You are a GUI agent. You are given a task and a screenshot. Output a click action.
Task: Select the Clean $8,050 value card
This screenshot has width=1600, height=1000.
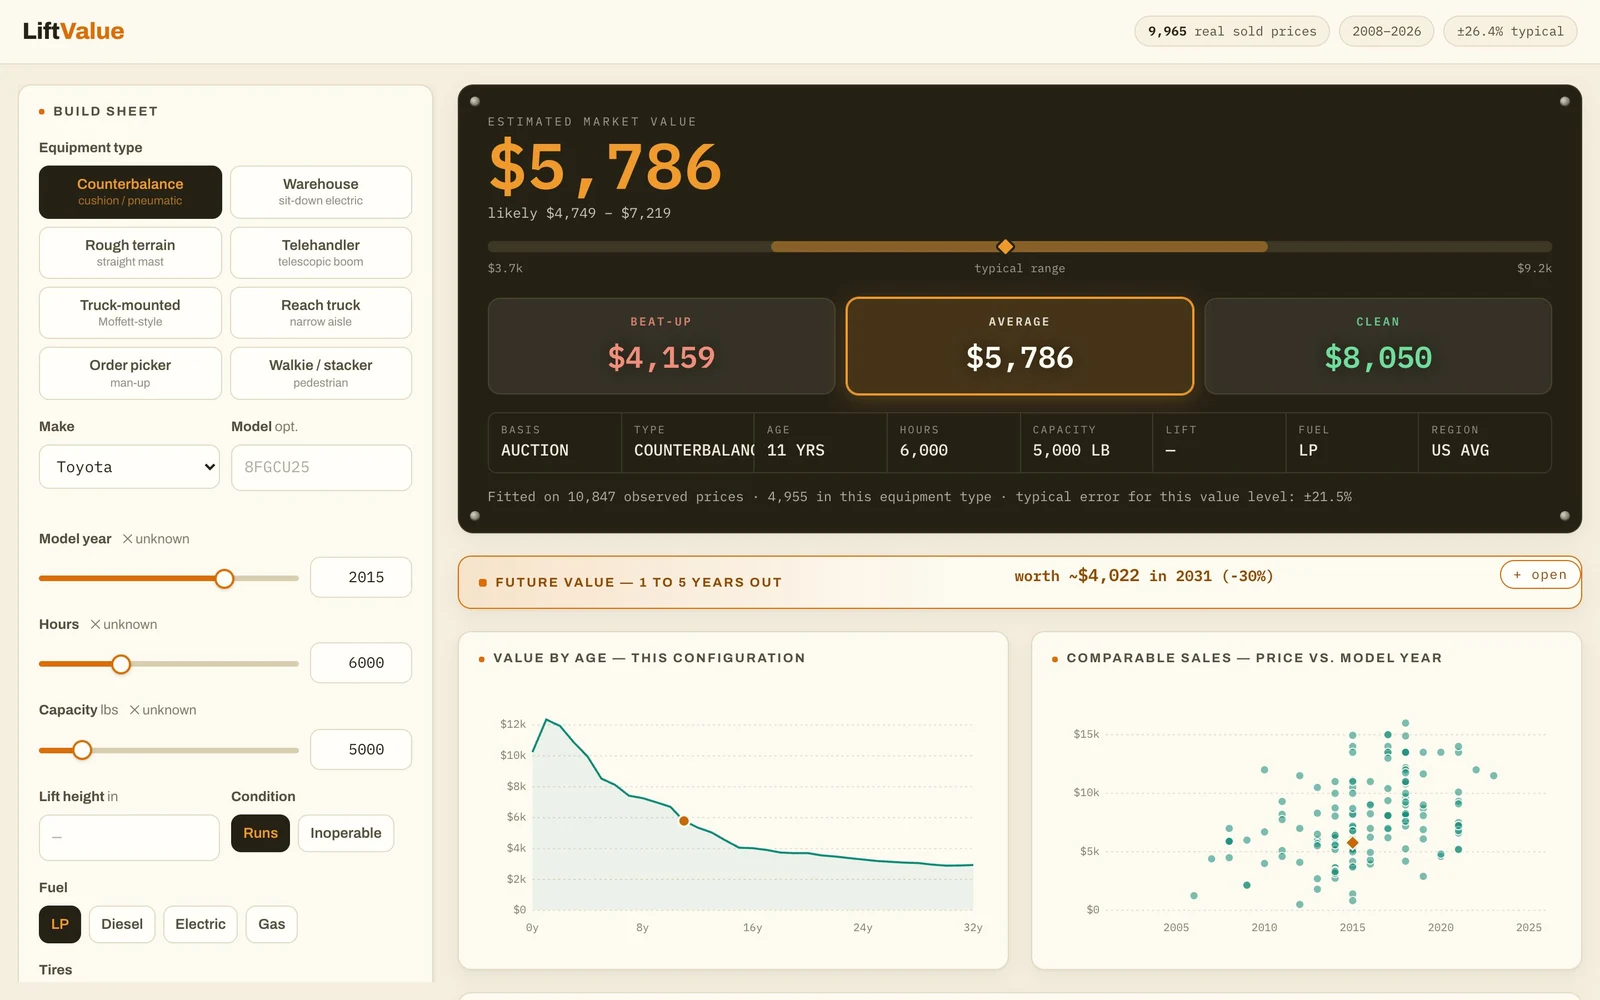pyautogui.click(x=1378, y=346)
